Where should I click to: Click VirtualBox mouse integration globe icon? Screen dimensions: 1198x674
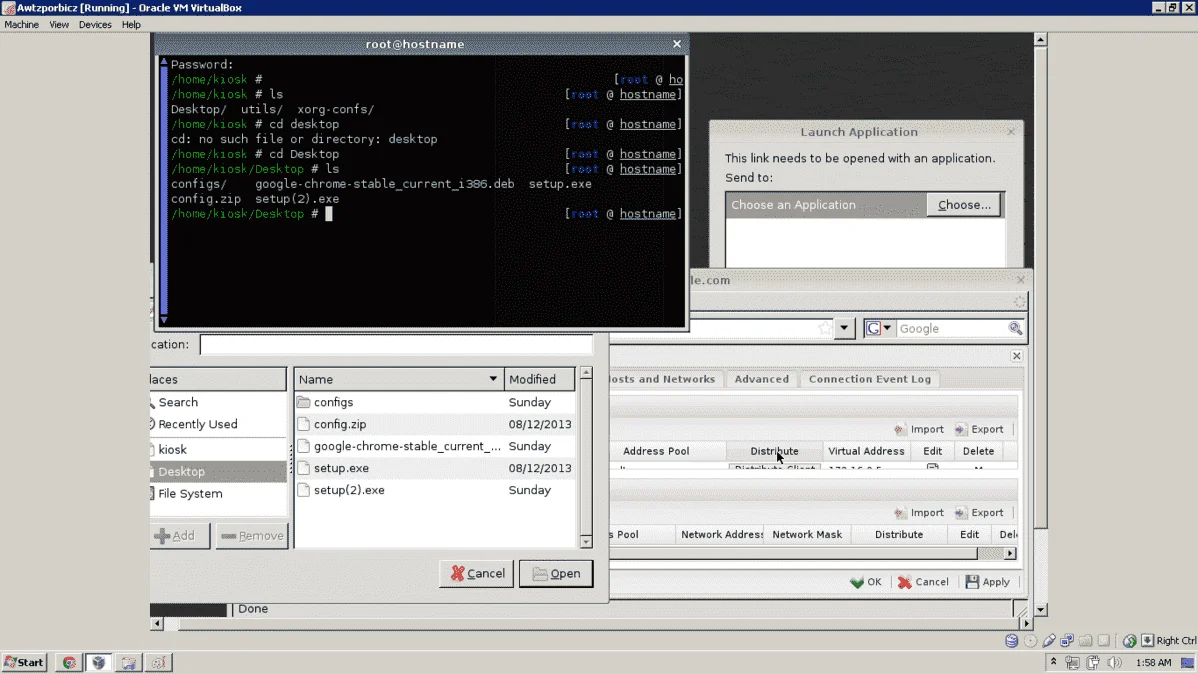click(x=1129, y=640)
